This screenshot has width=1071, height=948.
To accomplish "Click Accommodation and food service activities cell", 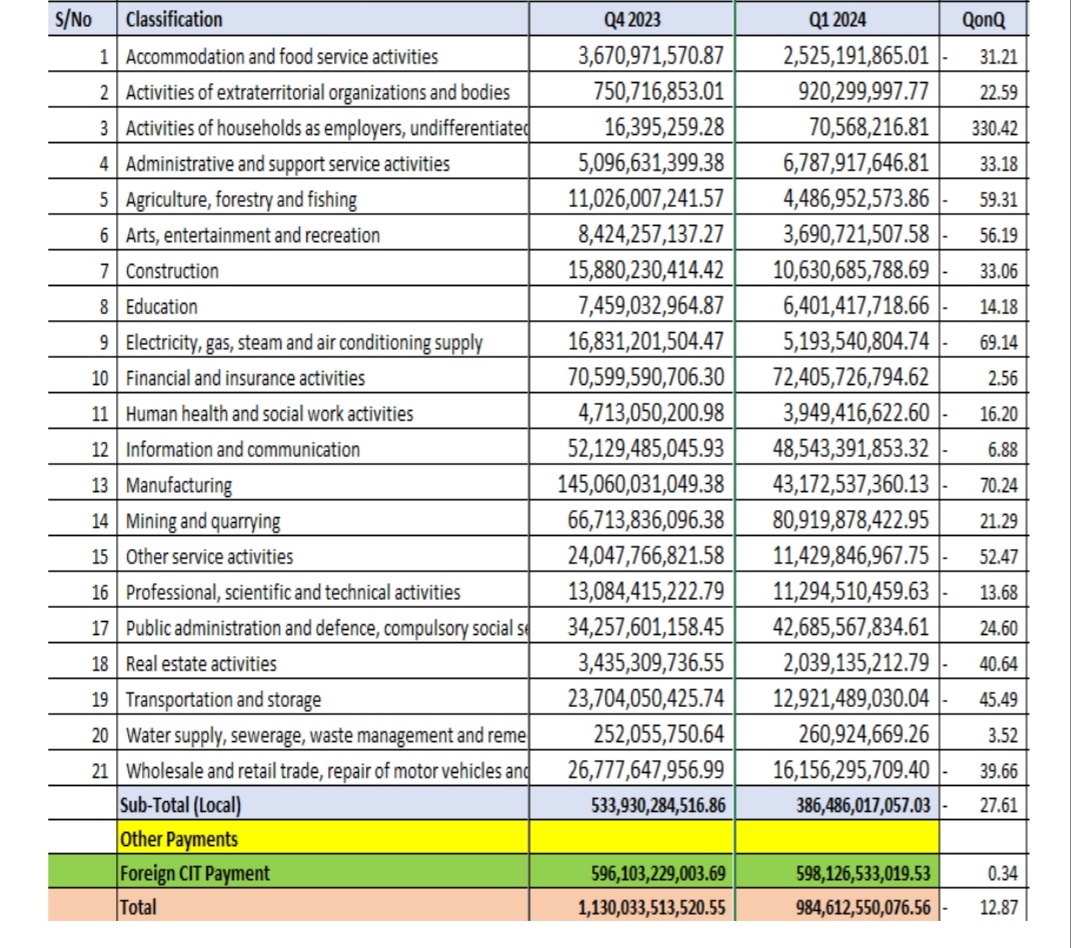I will (281, 56).
